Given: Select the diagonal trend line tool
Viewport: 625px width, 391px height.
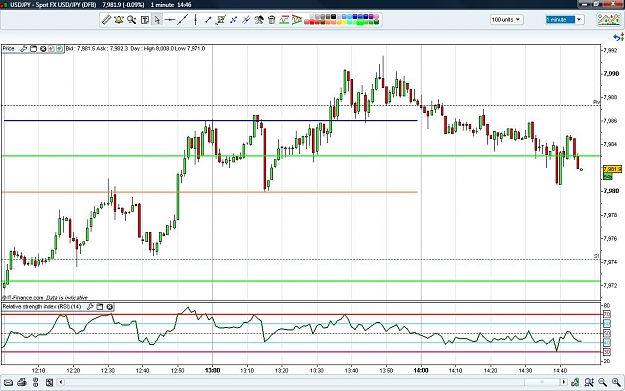Looking at the screenshot, I should pyautogui.click(x=183, y=20).
